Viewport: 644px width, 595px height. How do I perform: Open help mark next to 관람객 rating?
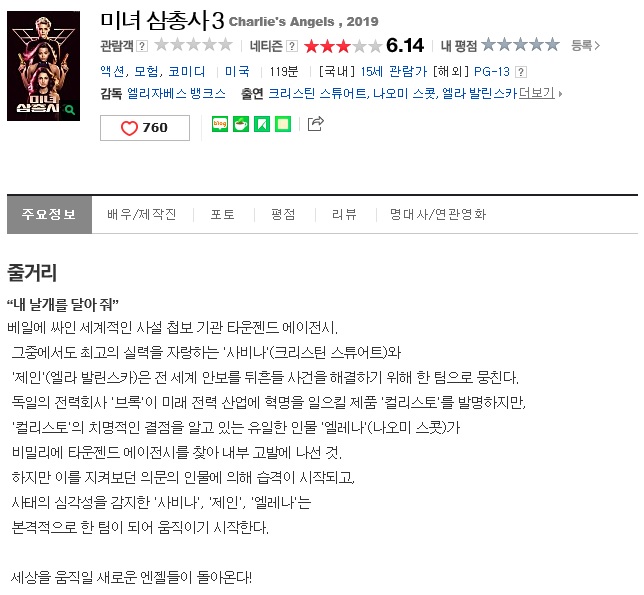coord(142,46)
